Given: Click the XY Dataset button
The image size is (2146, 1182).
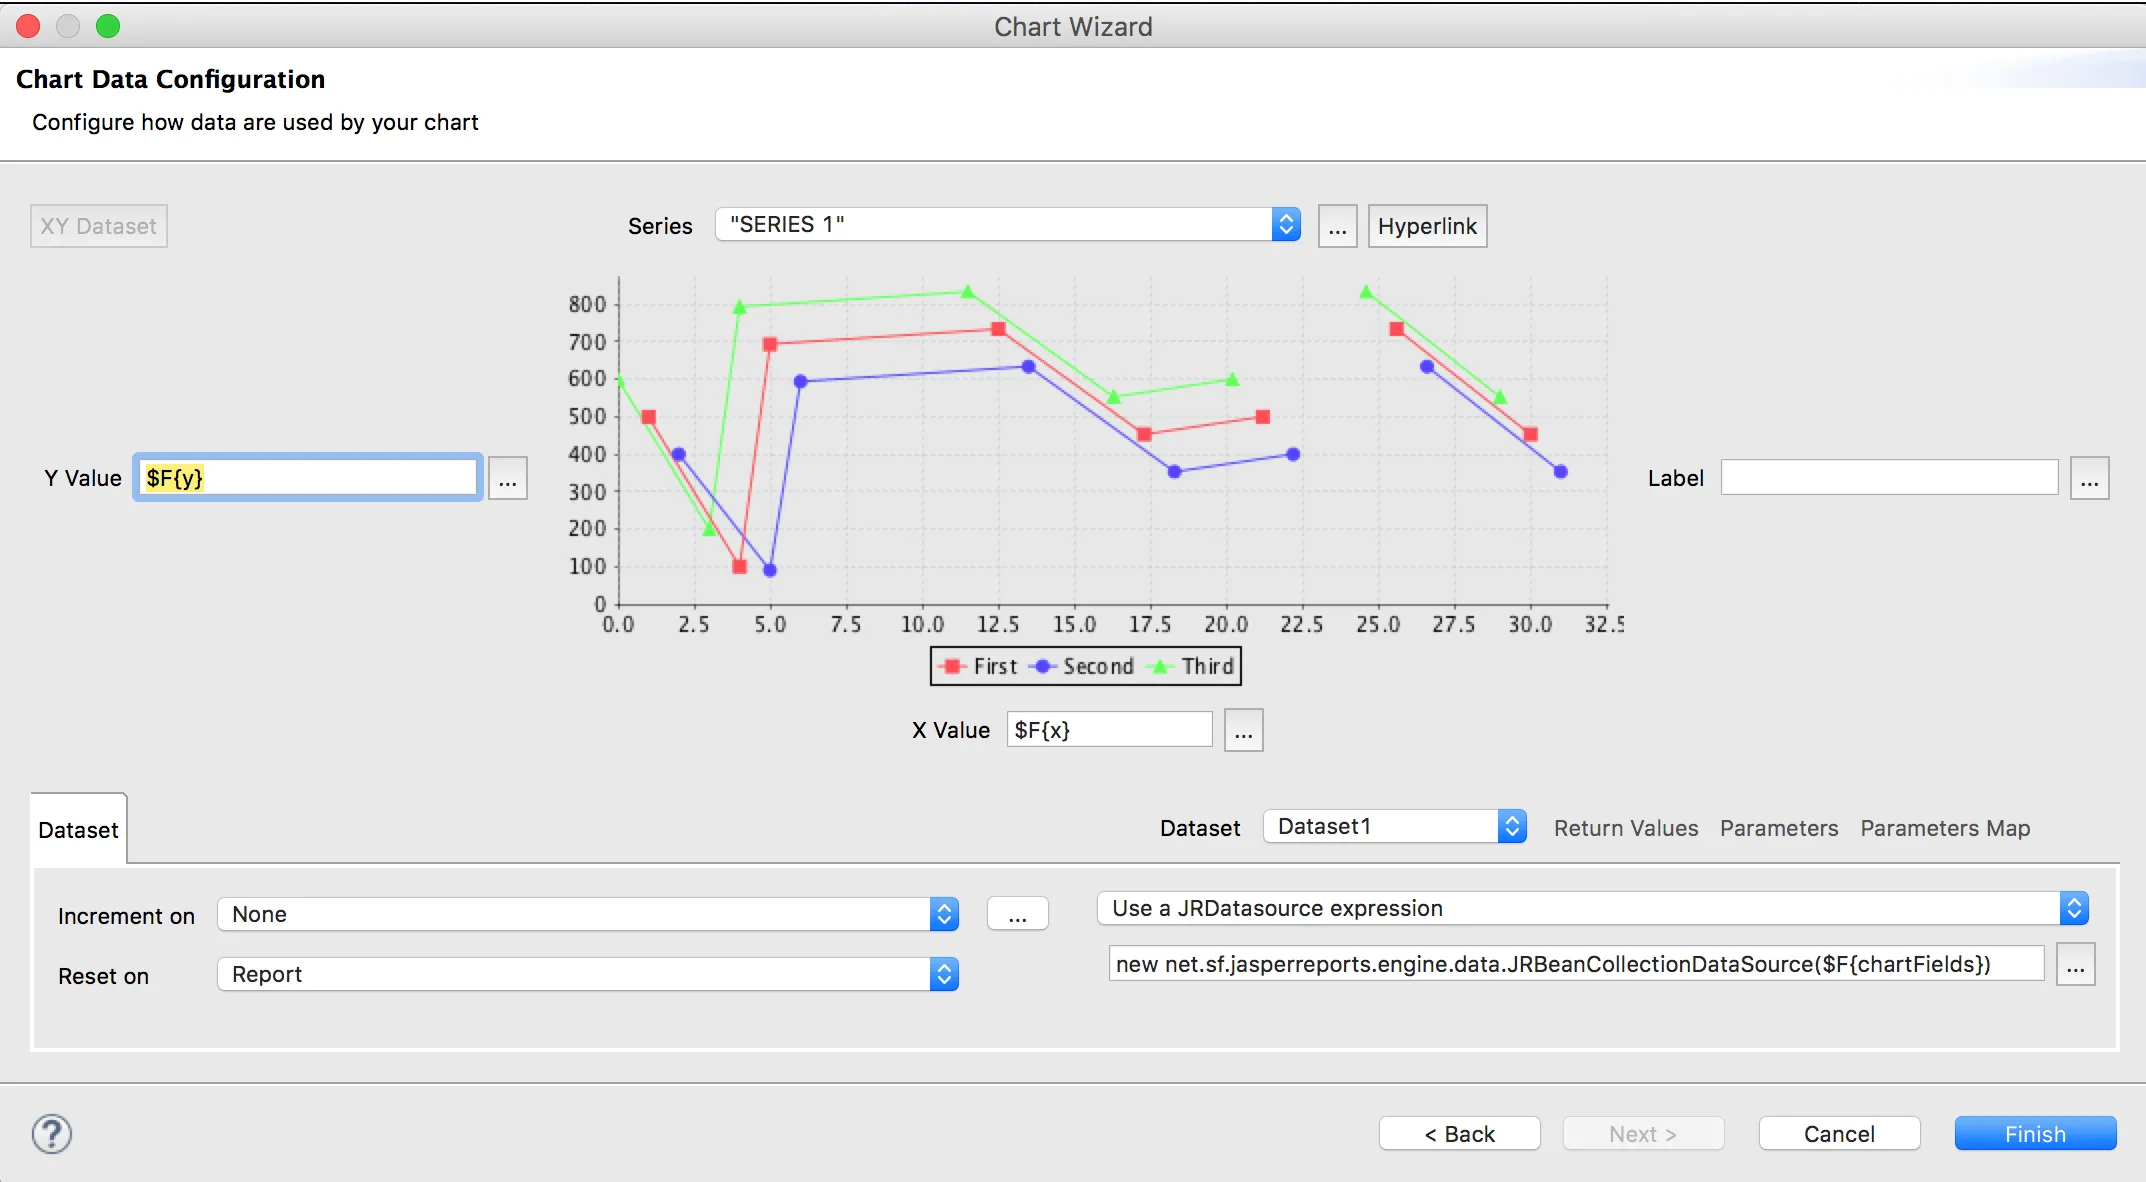Looking at the screenshot, I should click(x=98, y=226).
